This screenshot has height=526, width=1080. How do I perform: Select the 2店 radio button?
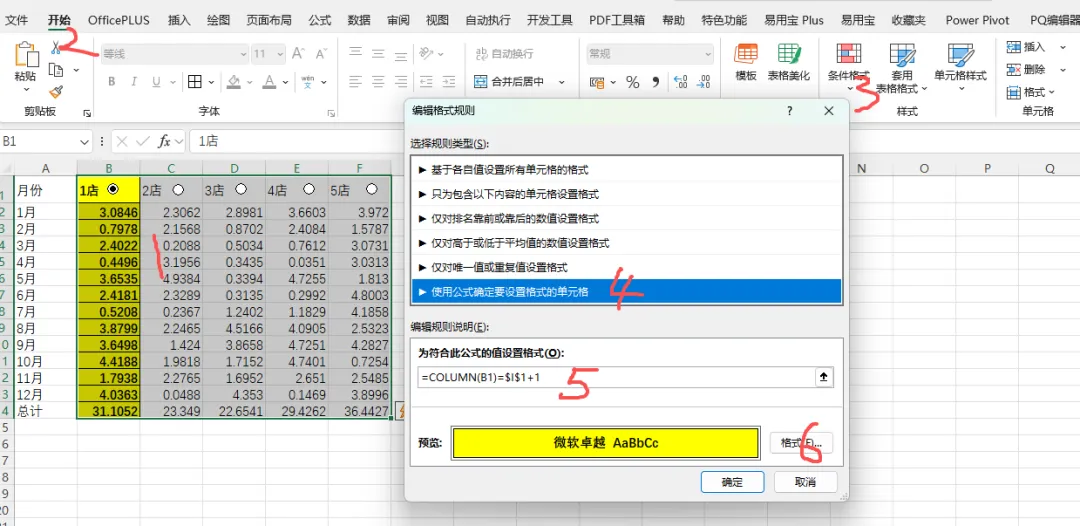click(x=178, y=189)
